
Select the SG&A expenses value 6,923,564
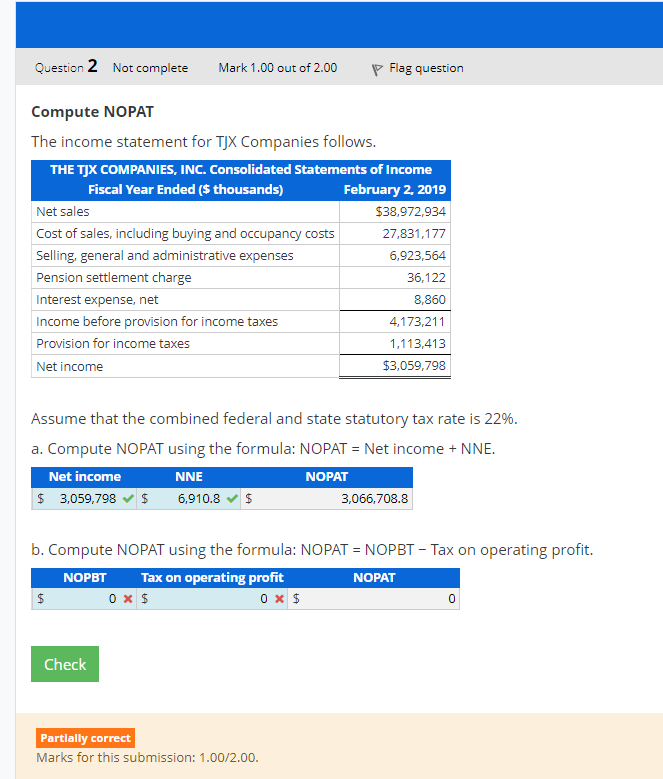click(x=417, y=255)
